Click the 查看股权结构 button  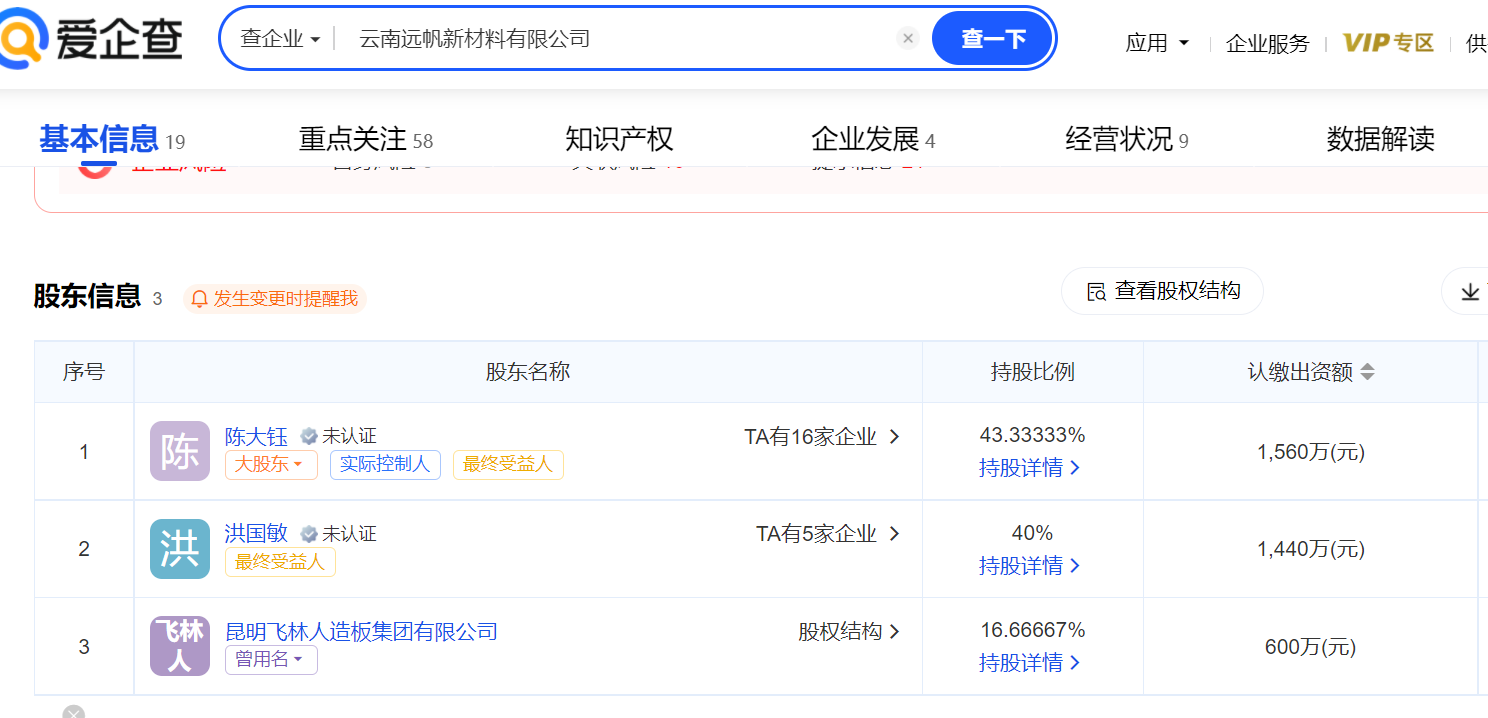click(1162, 292)
